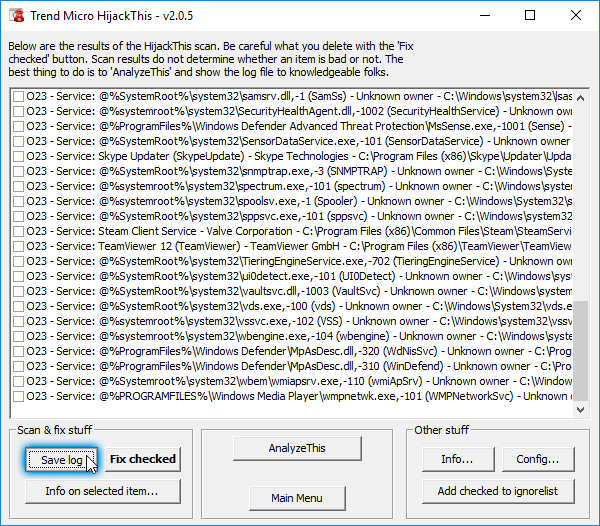Tick the Steam Client Service checkbox
Image resolution: width=600 pixels, height=526 pixels.
(18, 231)
